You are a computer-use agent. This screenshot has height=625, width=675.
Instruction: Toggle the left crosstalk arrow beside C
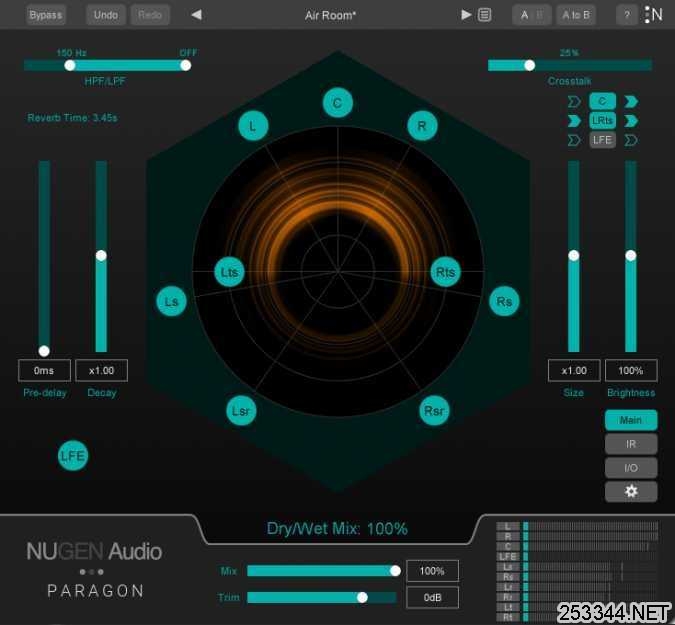click(574, 102)
